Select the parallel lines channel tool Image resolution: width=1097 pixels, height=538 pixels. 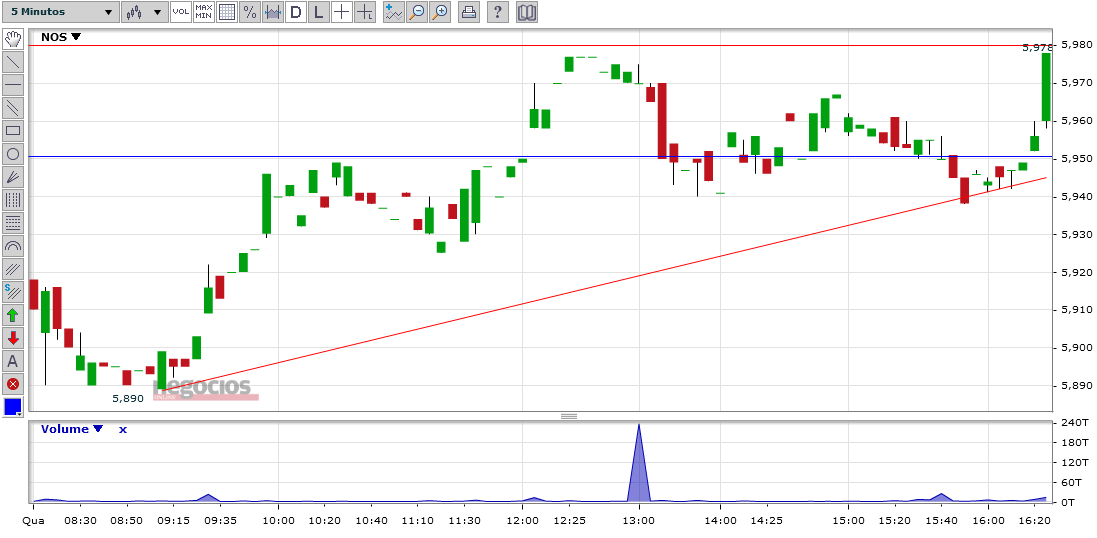[13, 108]
